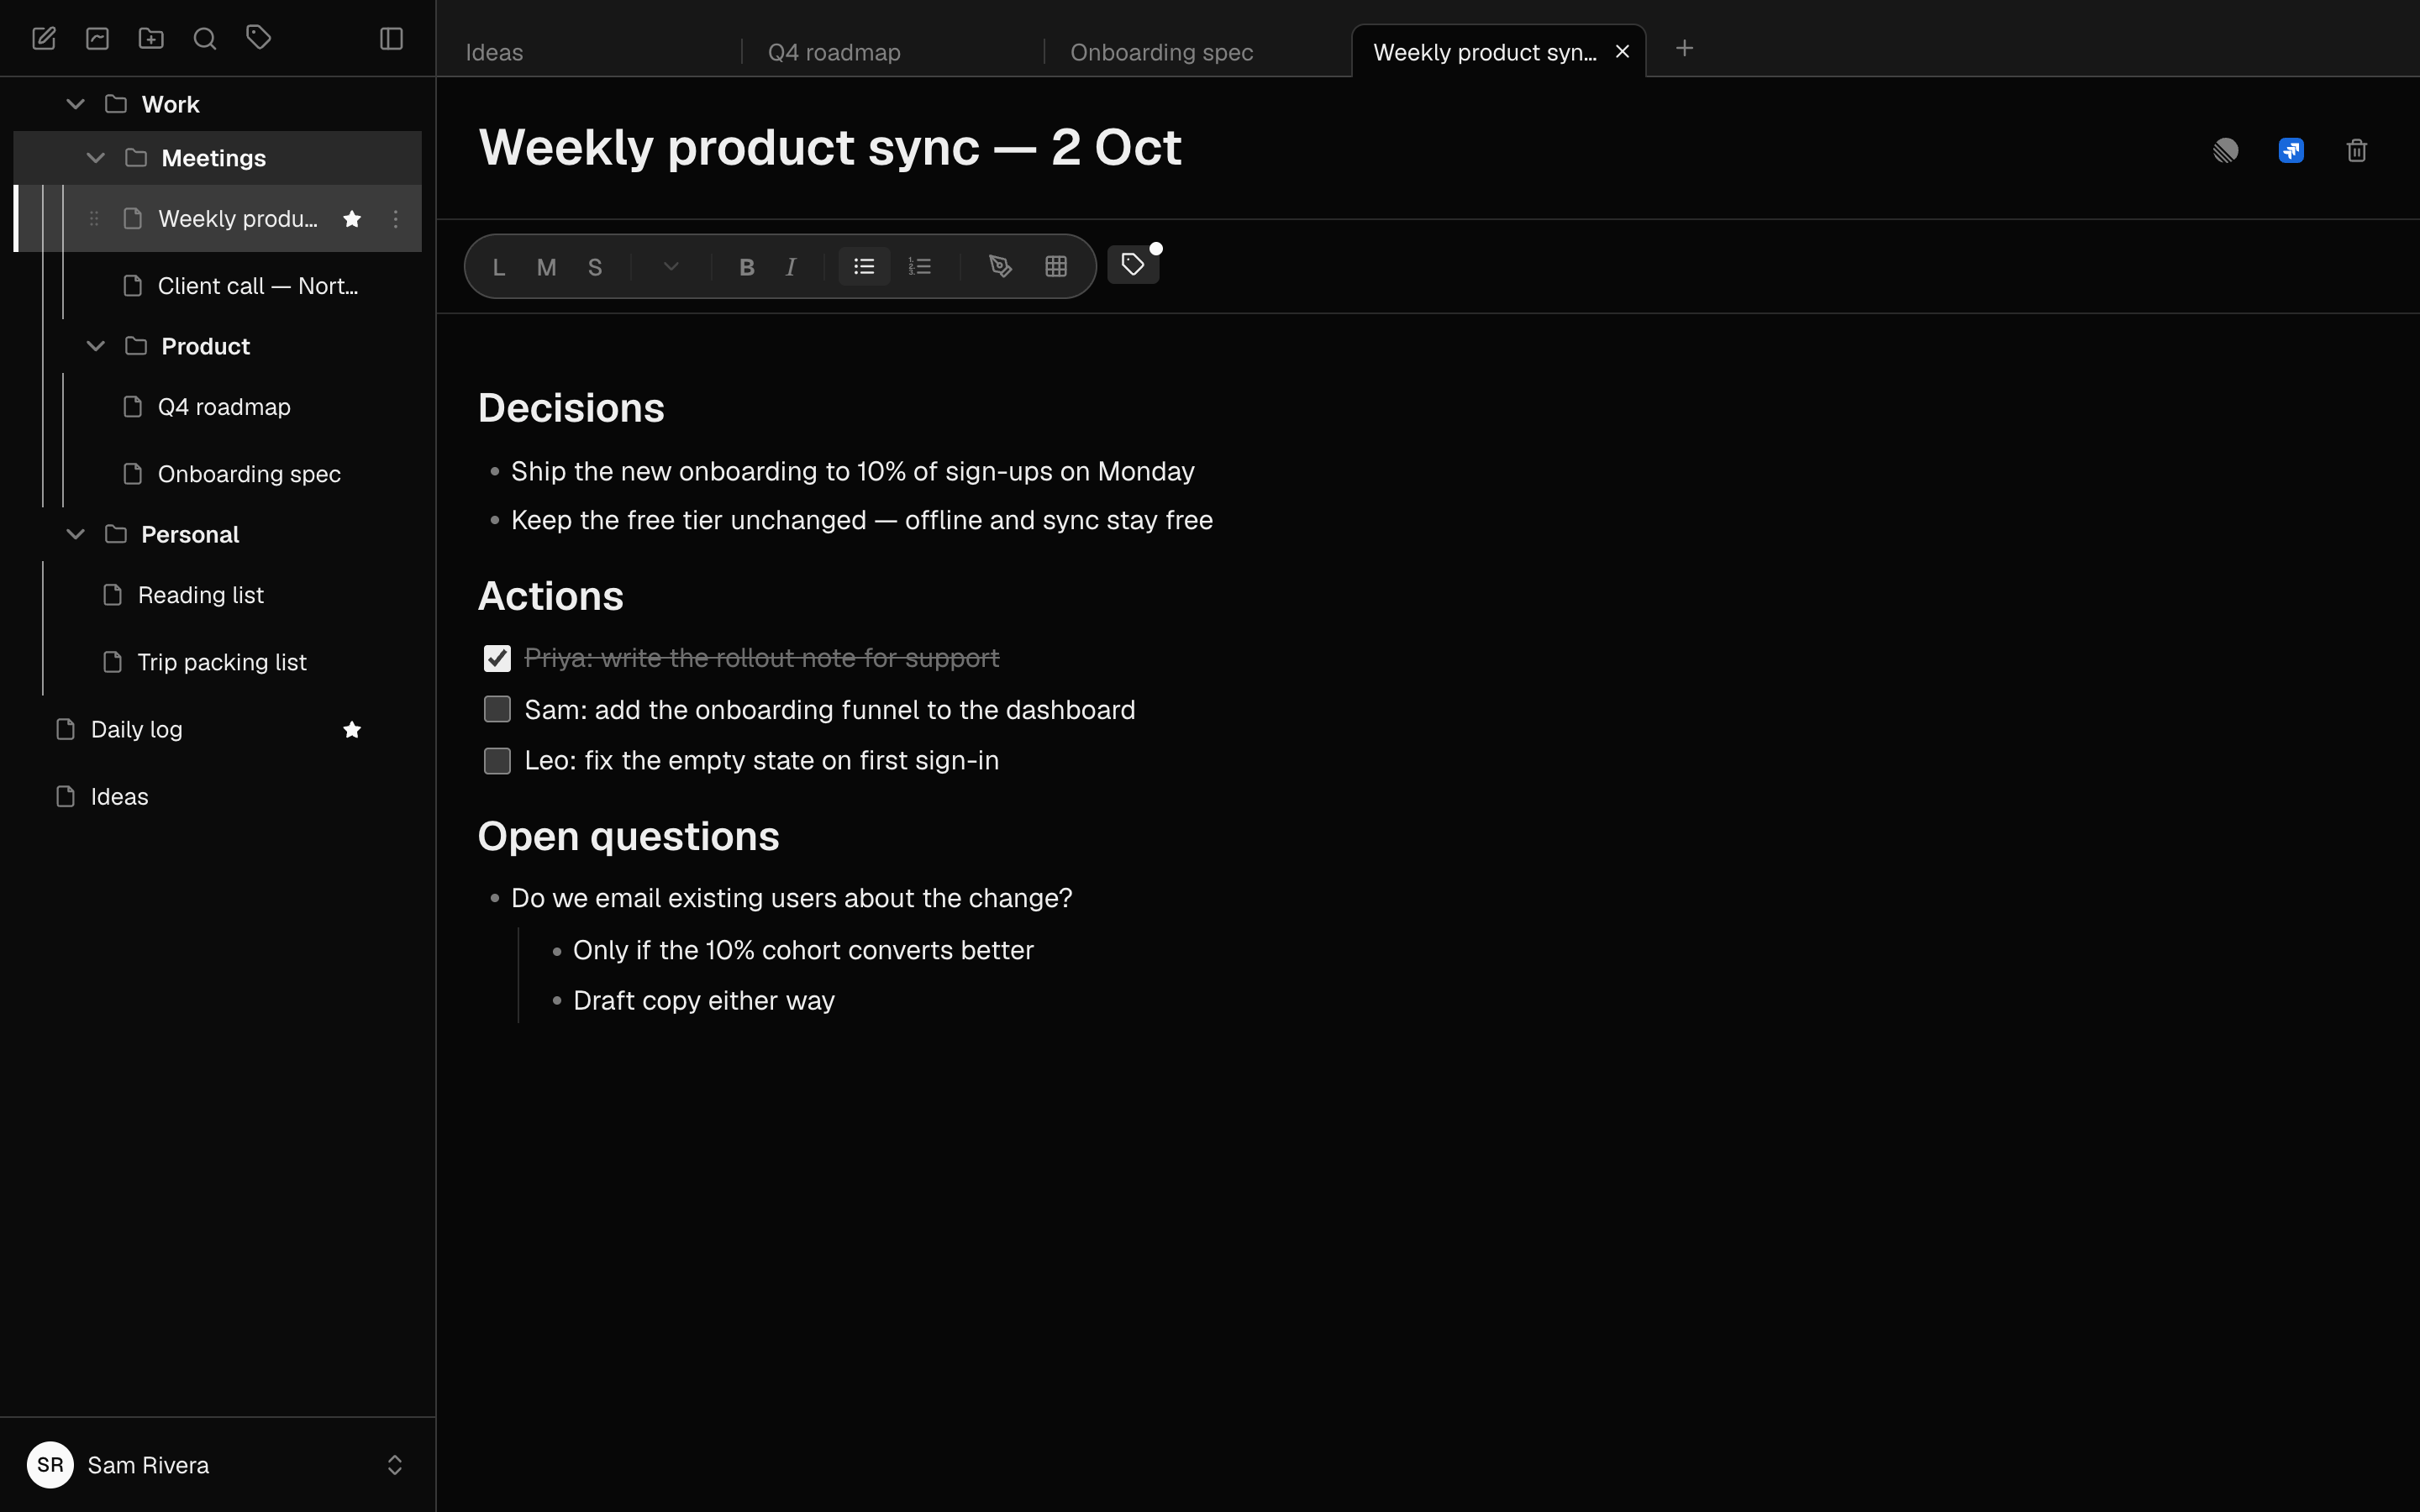Switch to the Ideas tab
The width and height of the screenshot is (2420, 1512).
[x=590, y=52]
